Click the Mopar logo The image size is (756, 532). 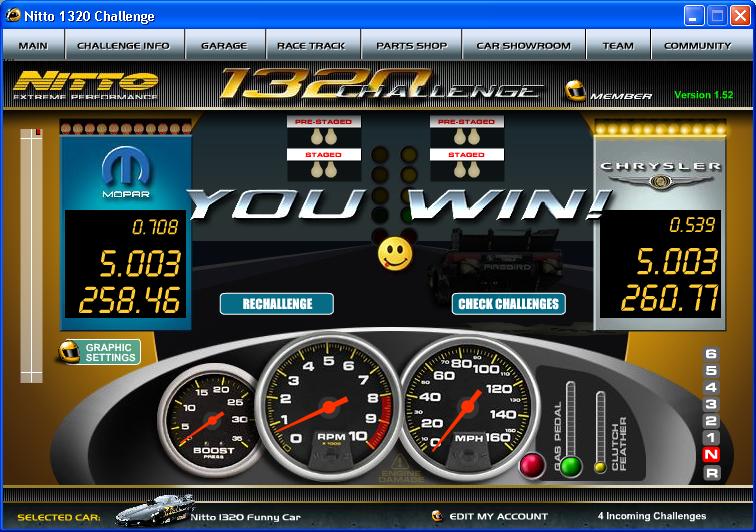coord(126,172)
